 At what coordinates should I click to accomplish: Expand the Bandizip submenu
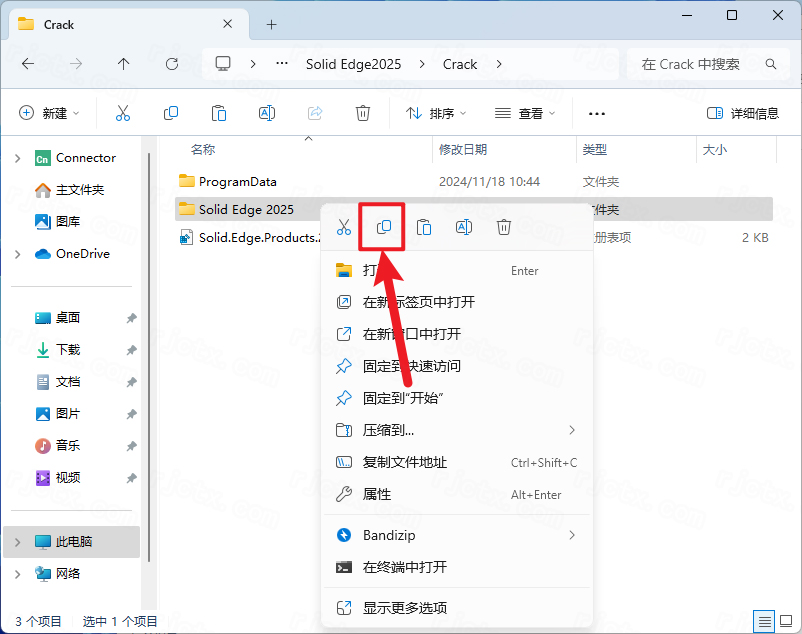pyautogui.click(x=572, y=535)
